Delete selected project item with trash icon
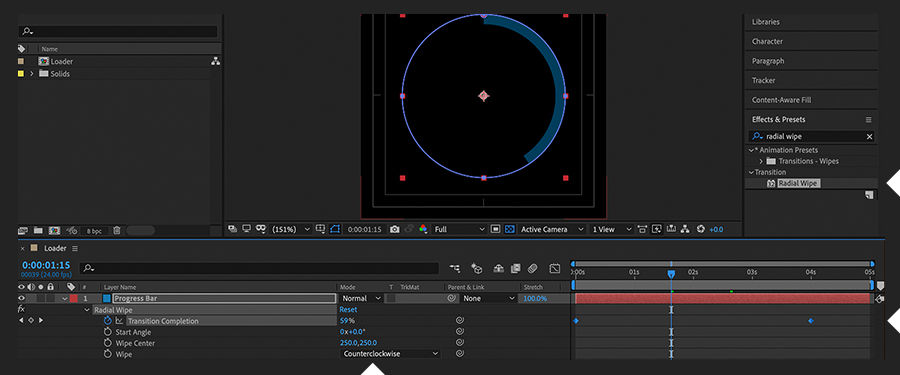 [117, 230]
